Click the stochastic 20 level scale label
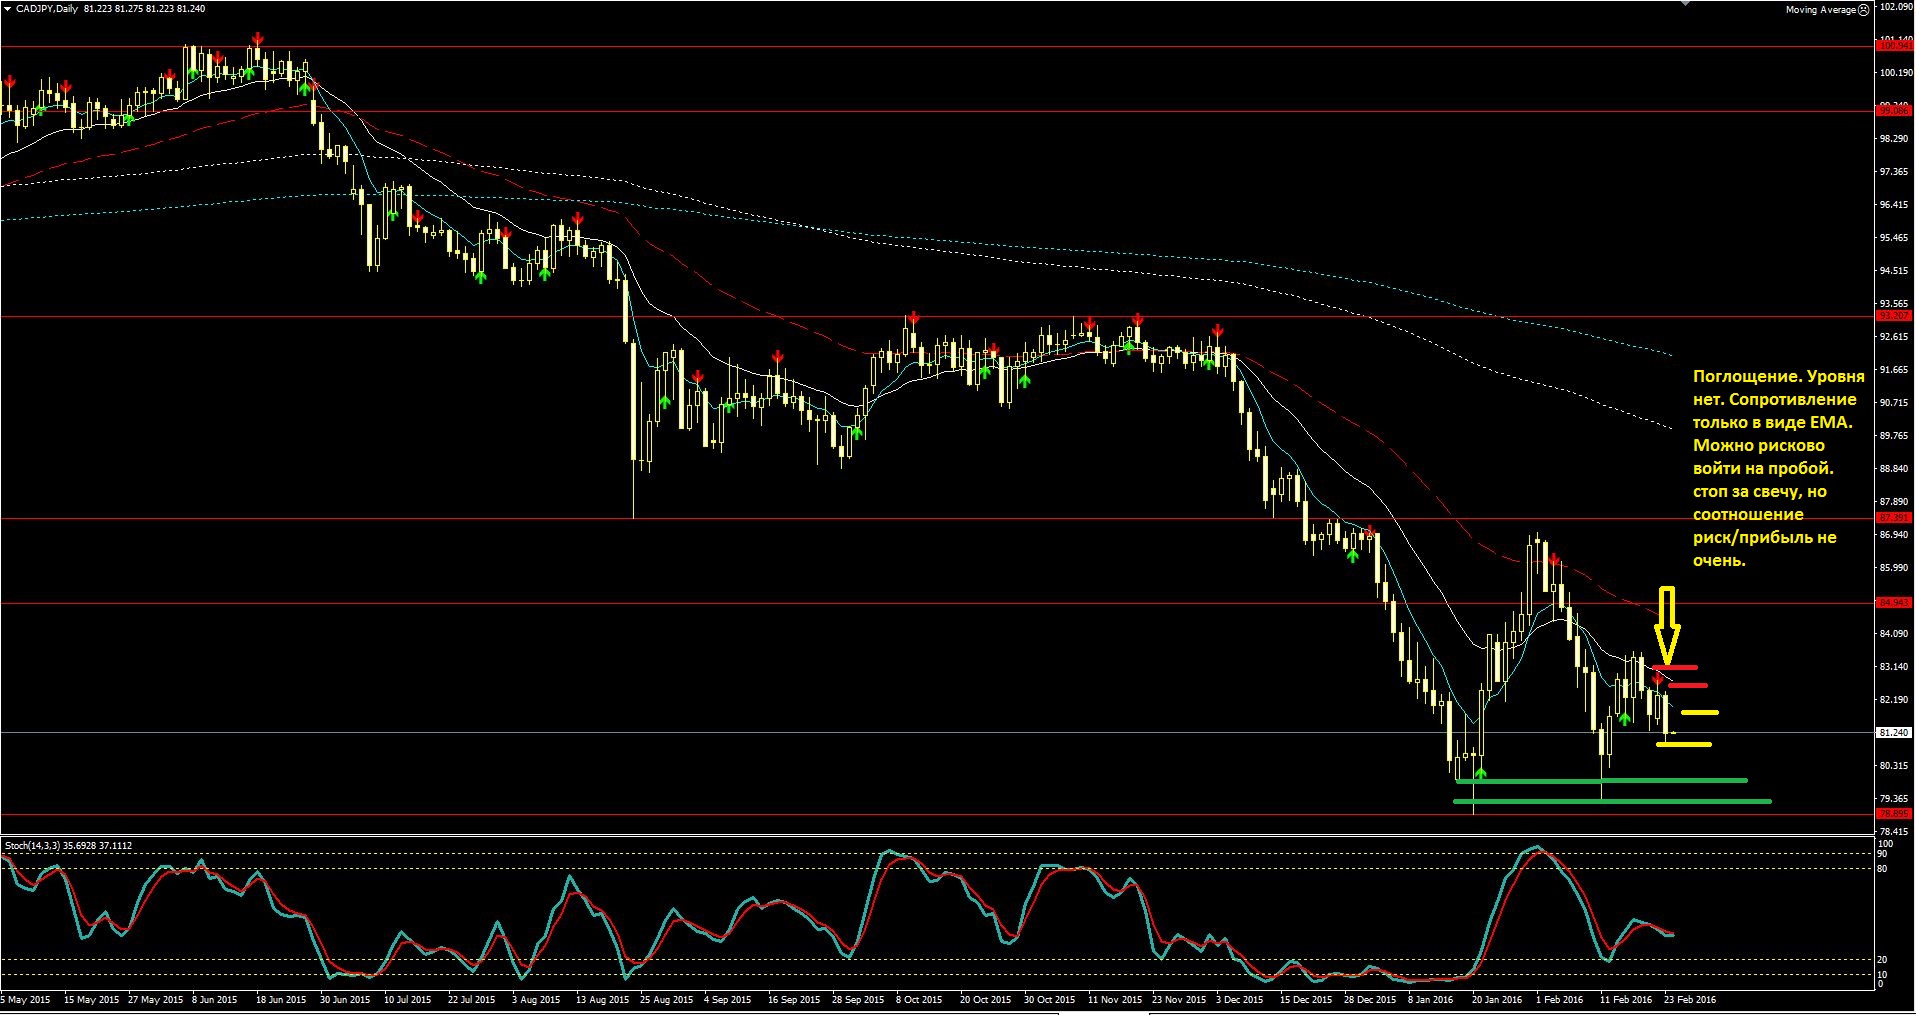The width and height of the screenshot is (1916, 1015). click(1883, 960)
